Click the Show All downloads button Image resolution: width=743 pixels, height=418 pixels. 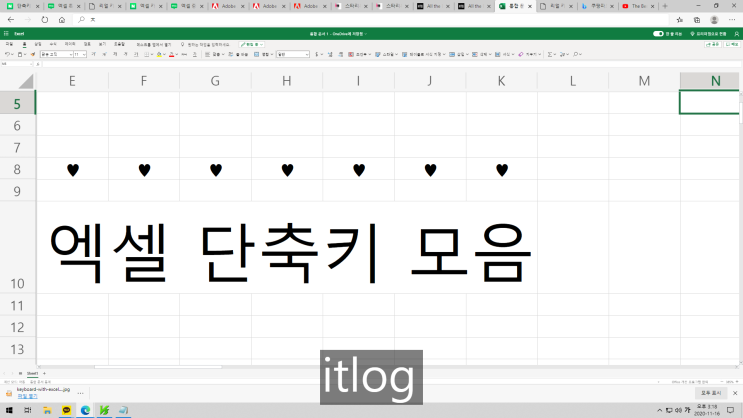(x=711, y=393)
